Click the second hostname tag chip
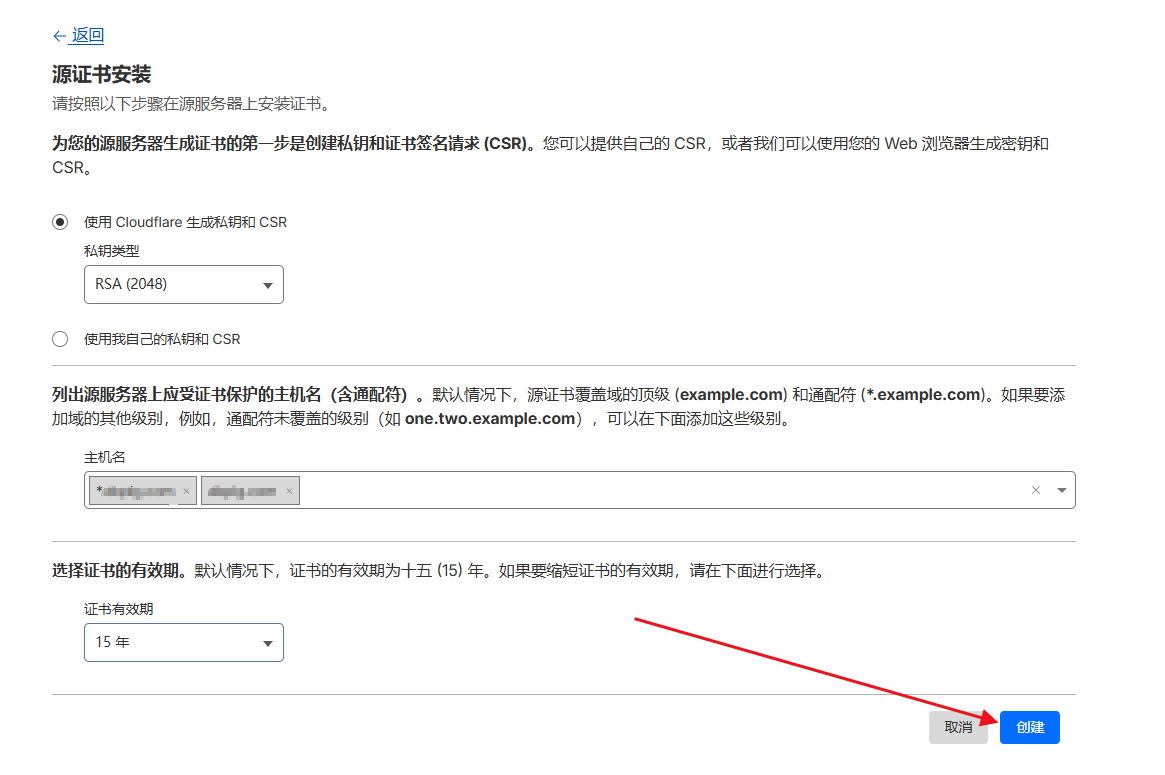Viewport: 1165px width, 775px height. coord(242,491)
